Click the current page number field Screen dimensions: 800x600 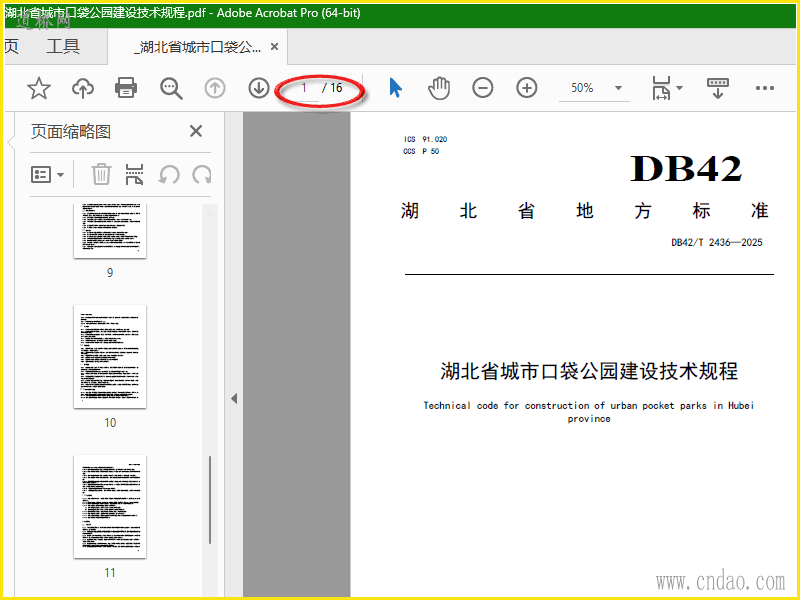304,88
